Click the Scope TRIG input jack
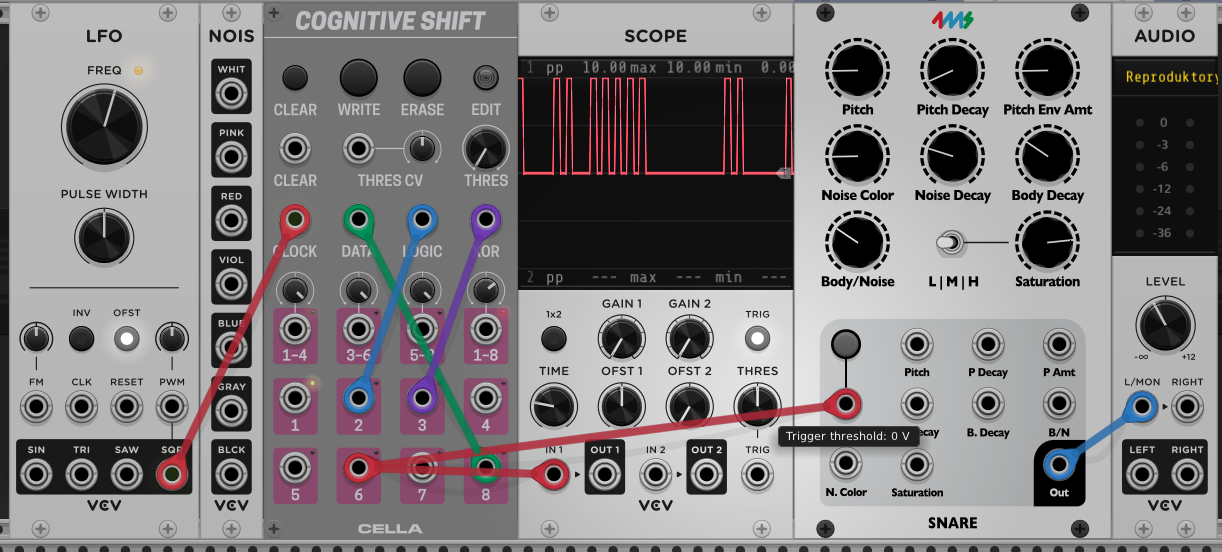Screen dimensions: 1222x552 click(x=757, y=475)
